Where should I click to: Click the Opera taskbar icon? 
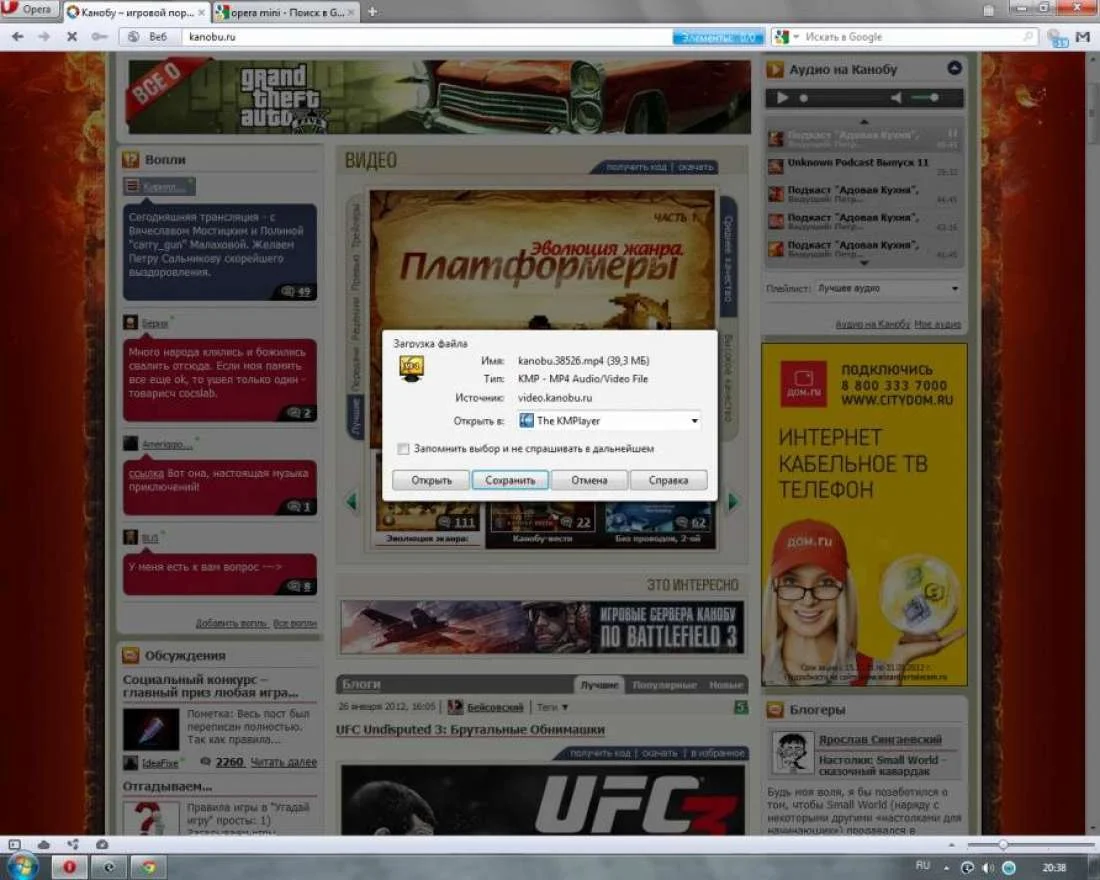(69, 867)
